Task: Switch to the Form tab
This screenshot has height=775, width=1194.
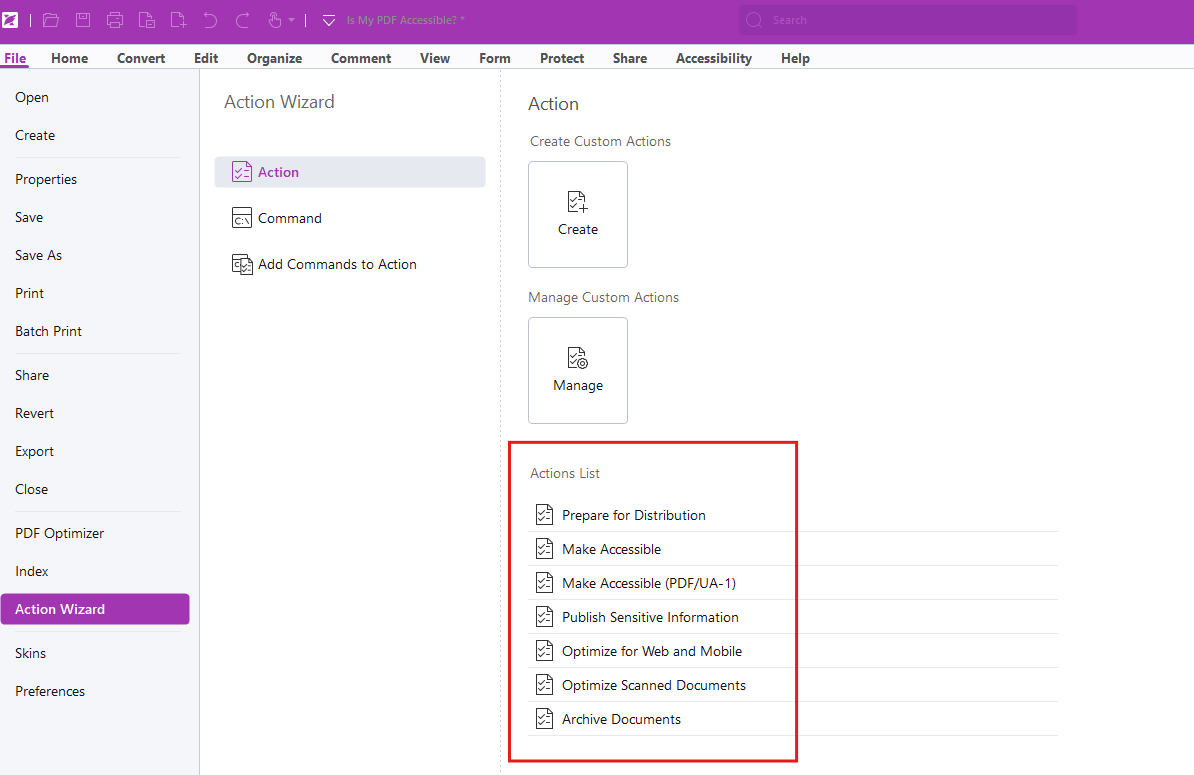Action: coord(495,58)
